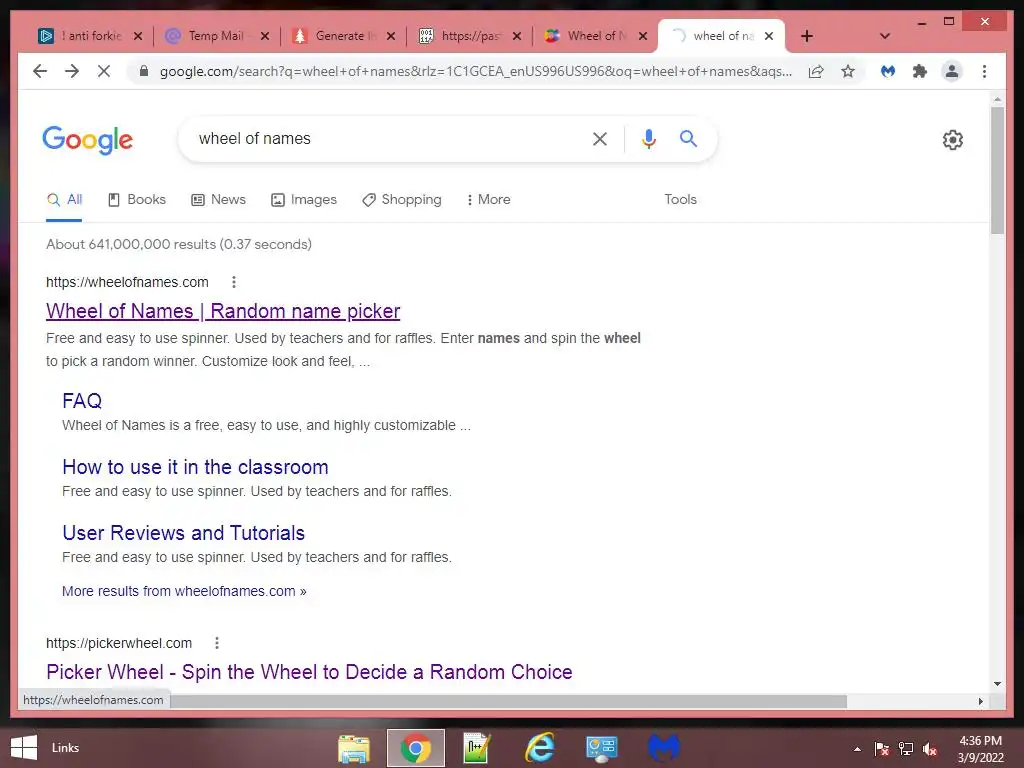1024x768 pixels.
Task: Open Malwarebytes from the taskbar
Action: [x=664, y=748]
